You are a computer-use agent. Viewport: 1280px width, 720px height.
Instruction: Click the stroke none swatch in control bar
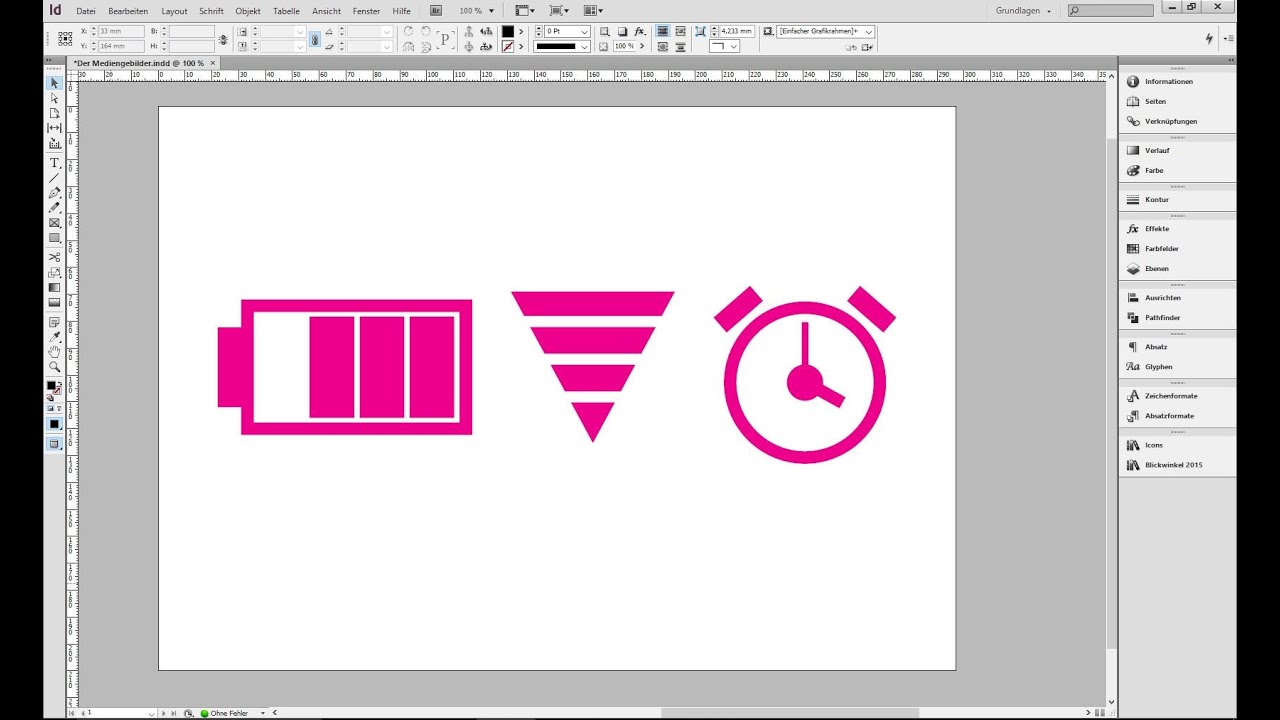(x=508, y=46)
